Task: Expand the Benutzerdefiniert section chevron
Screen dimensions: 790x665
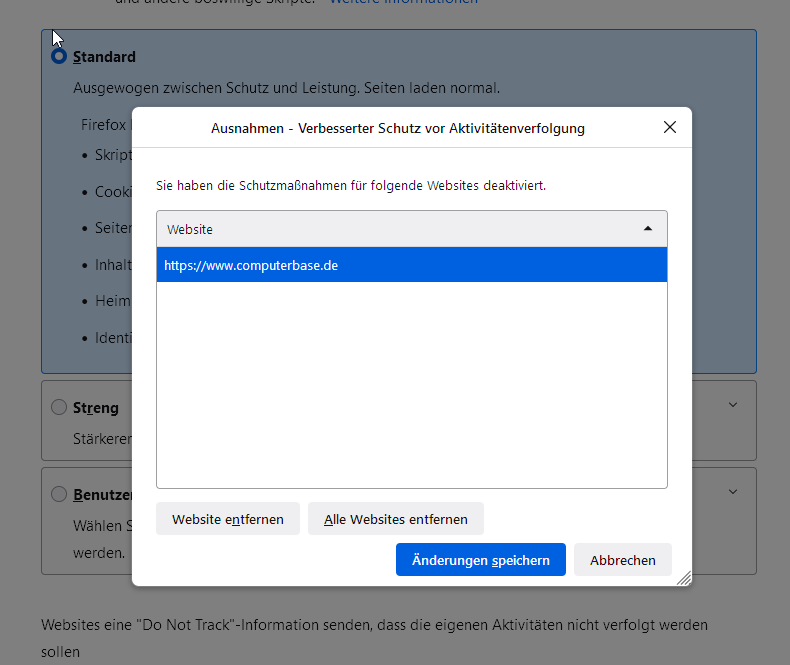Action: 733,492
